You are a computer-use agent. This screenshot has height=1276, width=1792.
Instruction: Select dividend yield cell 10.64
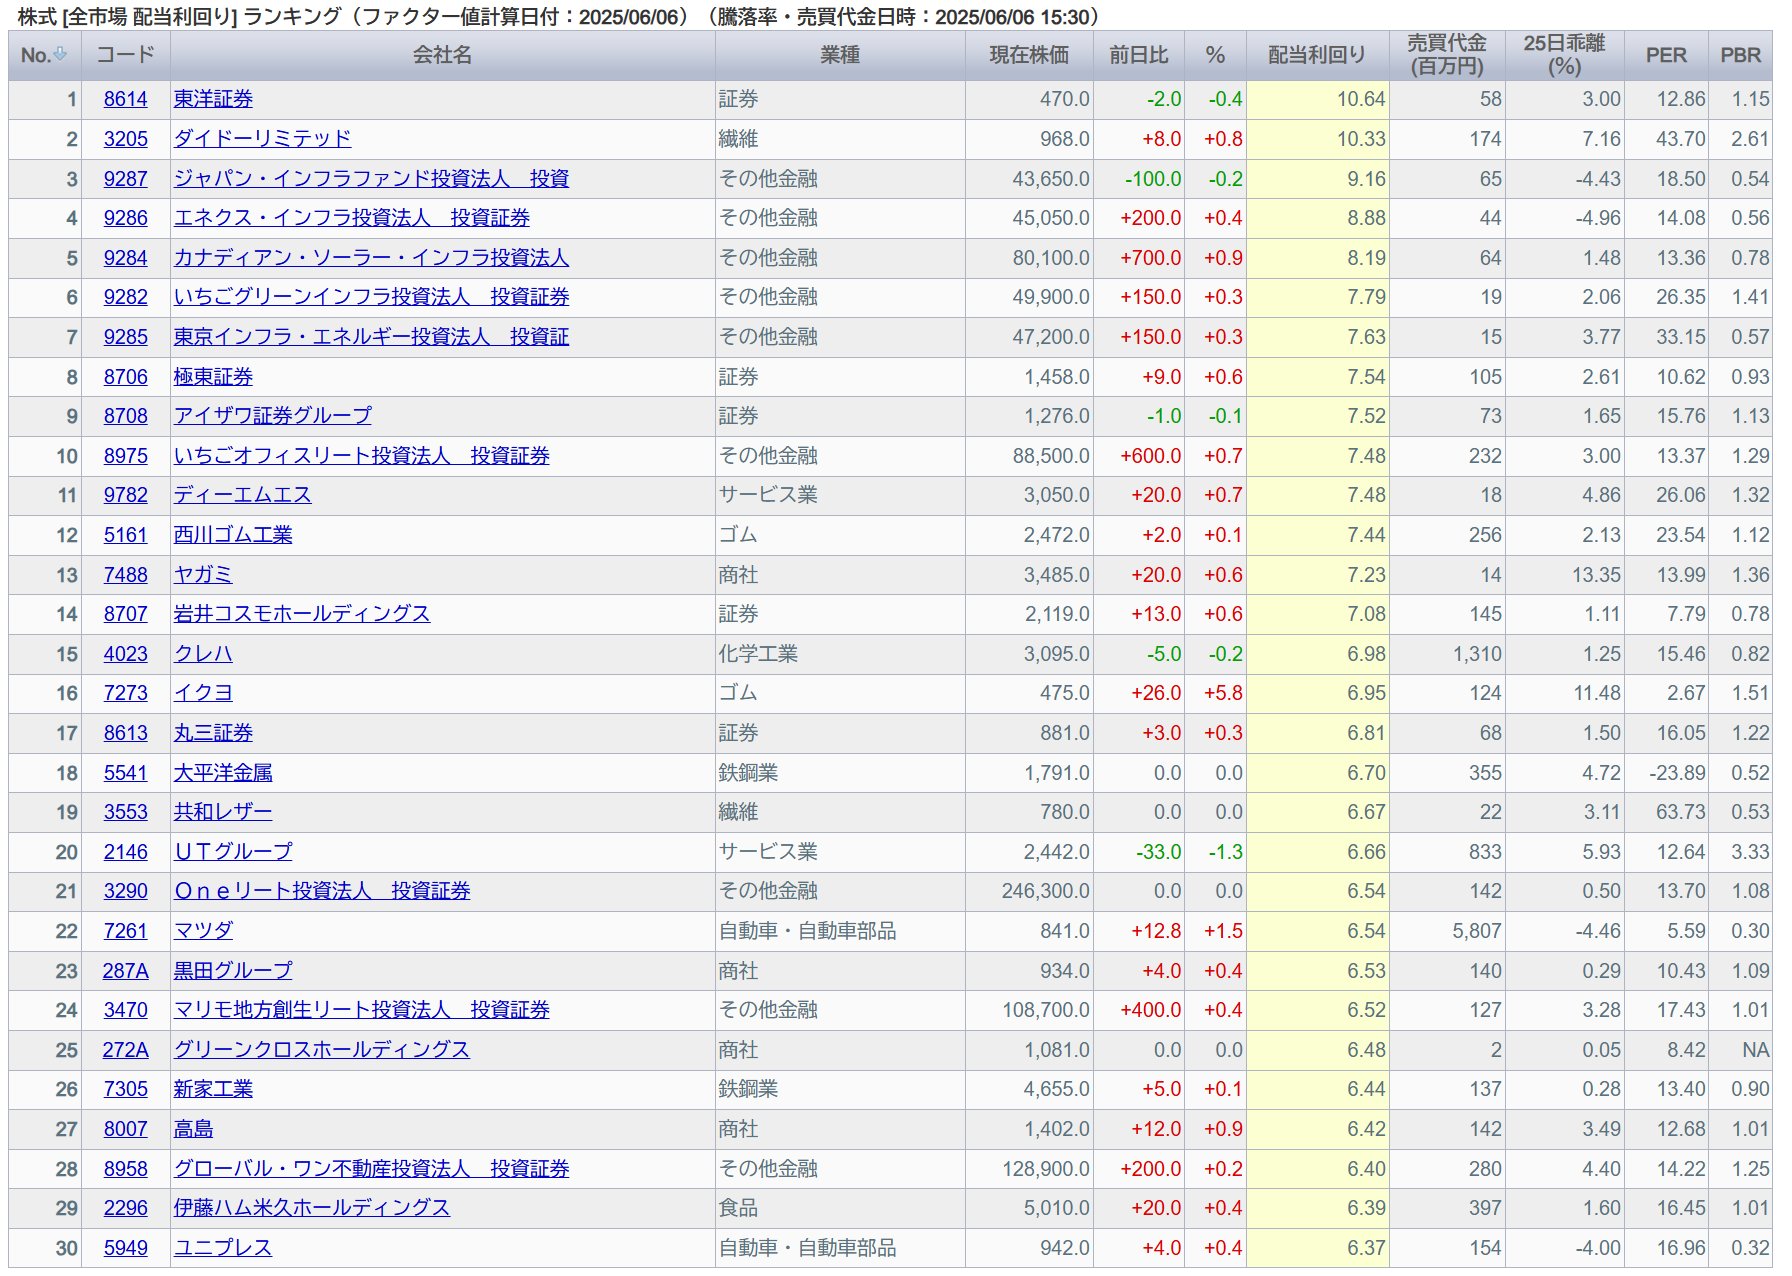pyautogui.click(x=1317, y=99)
